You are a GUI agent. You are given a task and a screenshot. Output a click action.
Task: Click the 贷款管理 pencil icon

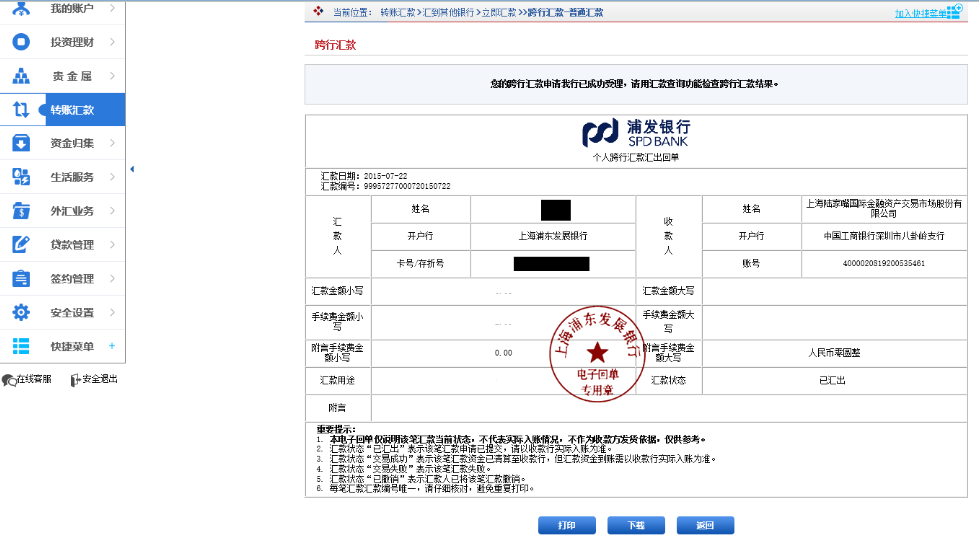(x=21, y=245)
